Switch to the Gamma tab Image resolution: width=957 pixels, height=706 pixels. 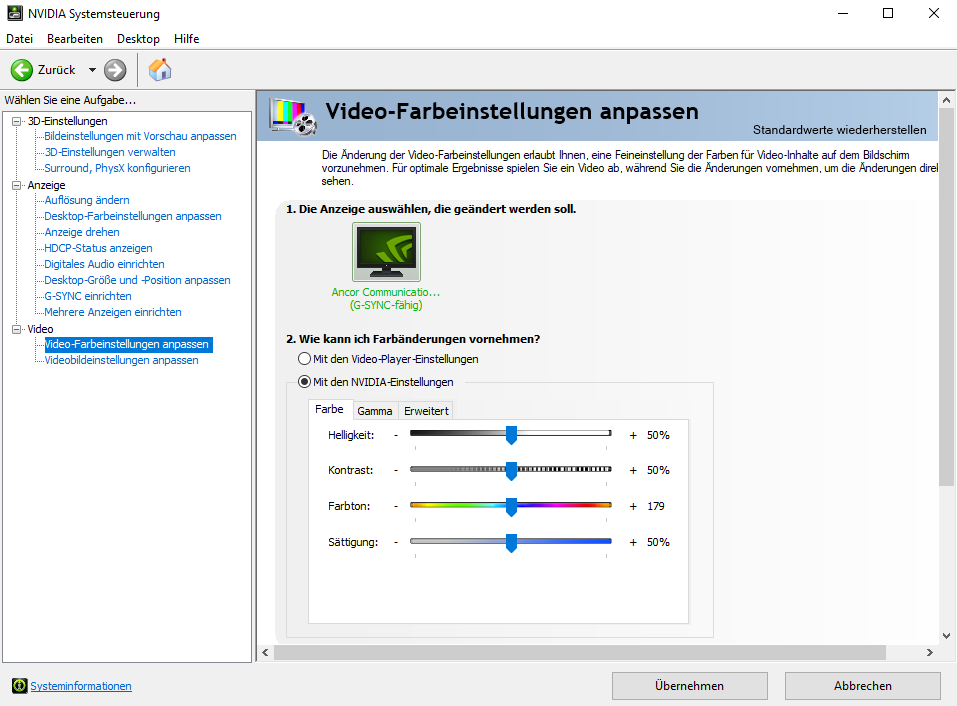click(x=375, y=411)
